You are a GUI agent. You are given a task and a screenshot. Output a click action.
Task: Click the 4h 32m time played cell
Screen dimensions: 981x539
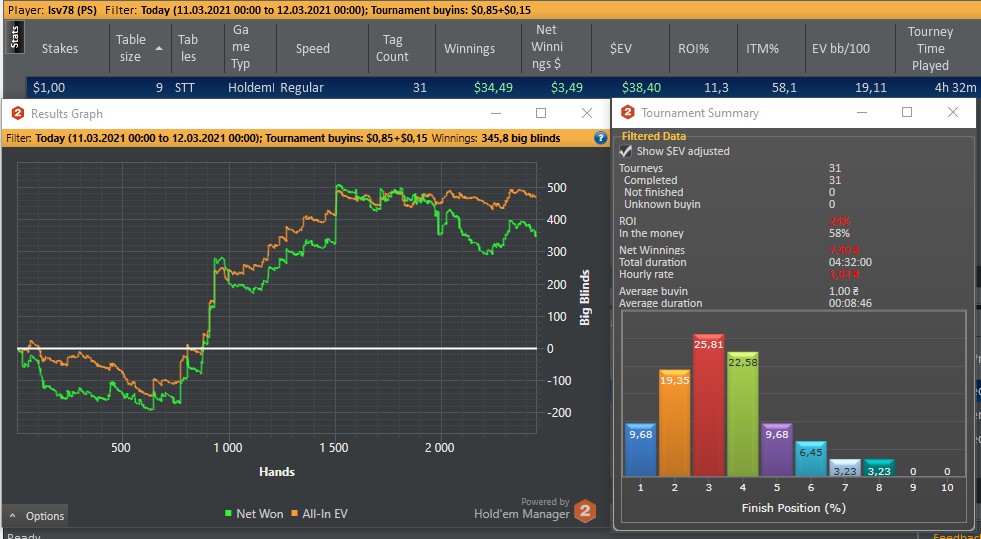pos(955,88)
